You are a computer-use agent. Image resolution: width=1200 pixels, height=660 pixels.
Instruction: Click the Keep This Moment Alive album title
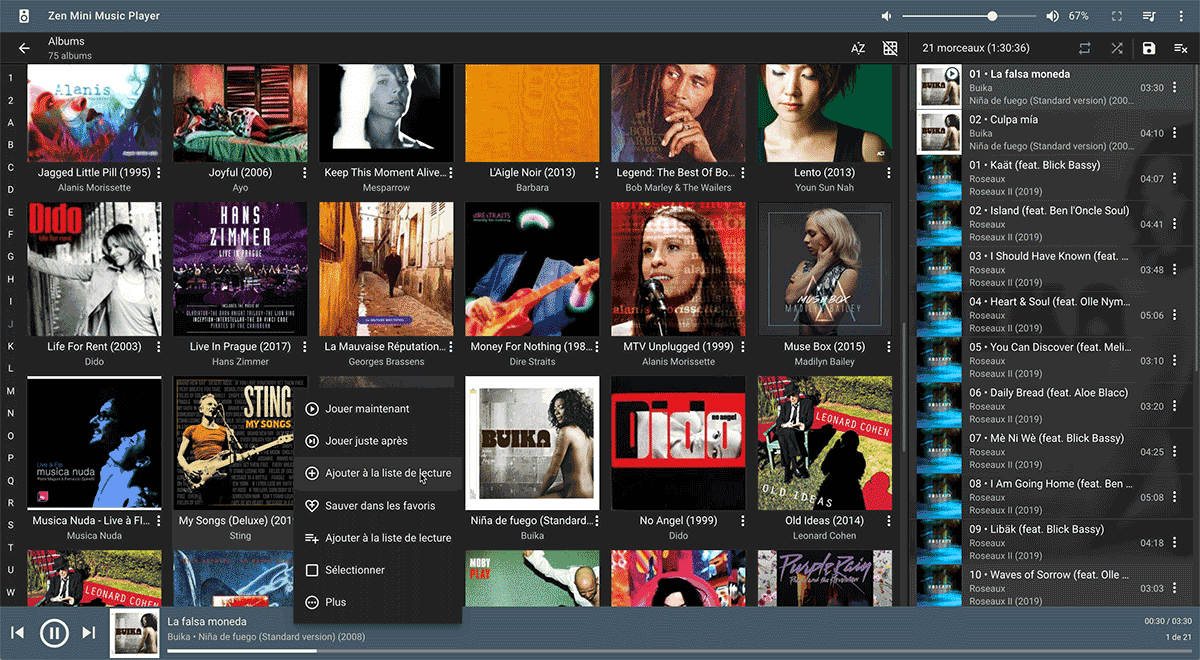385,173
